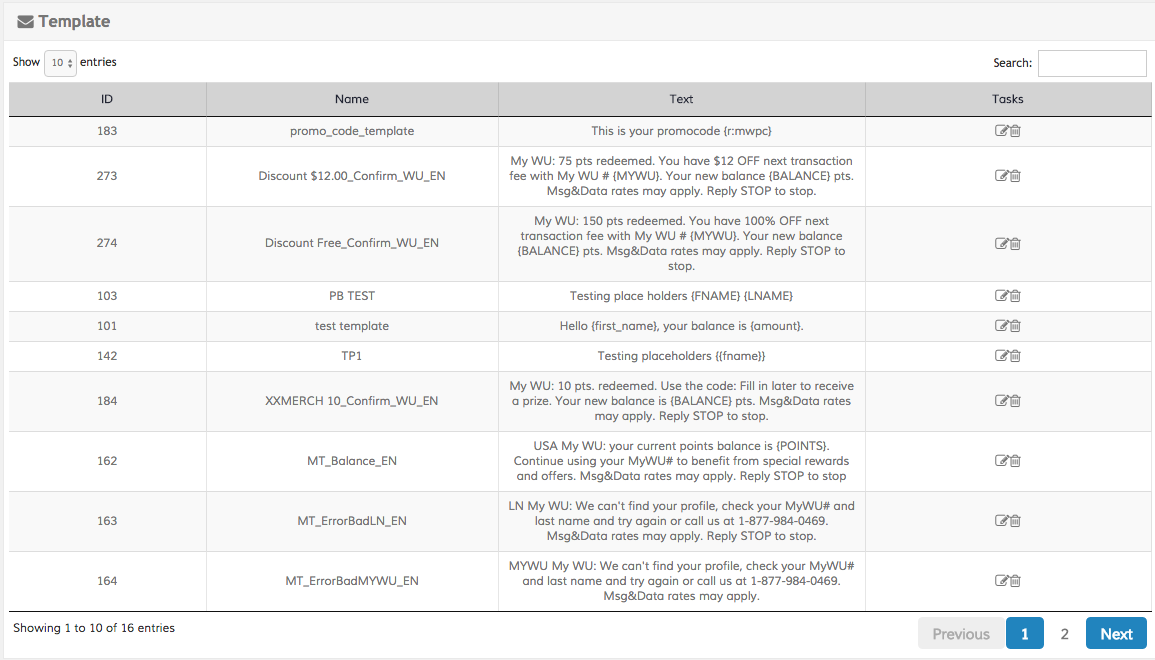Delete the promo_code_template template
This screenshot has width=1155, height=660.
[1015, 131]
